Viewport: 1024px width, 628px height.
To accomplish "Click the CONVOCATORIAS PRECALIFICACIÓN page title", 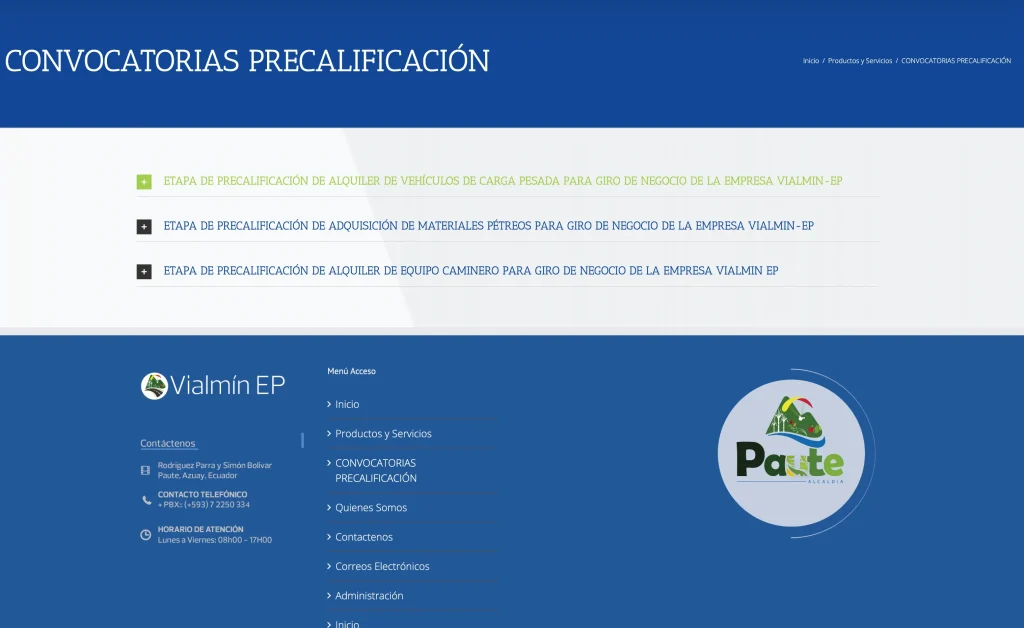I will 246,60.
